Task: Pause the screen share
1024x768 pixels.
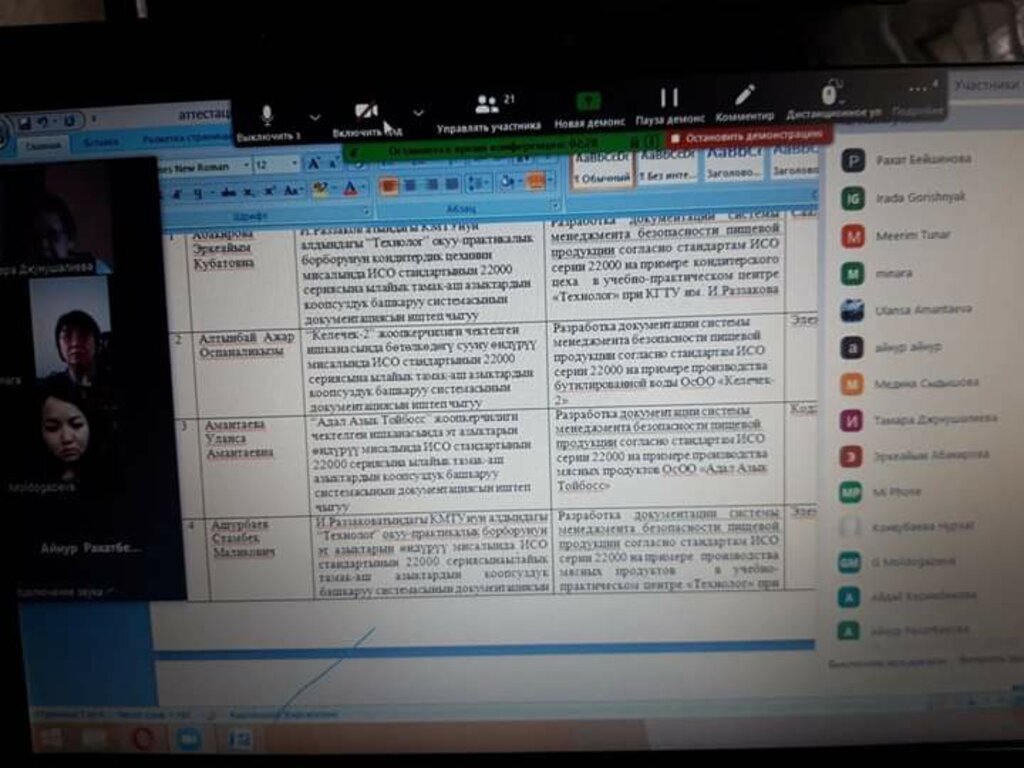Action: click(x=669, y=106)
